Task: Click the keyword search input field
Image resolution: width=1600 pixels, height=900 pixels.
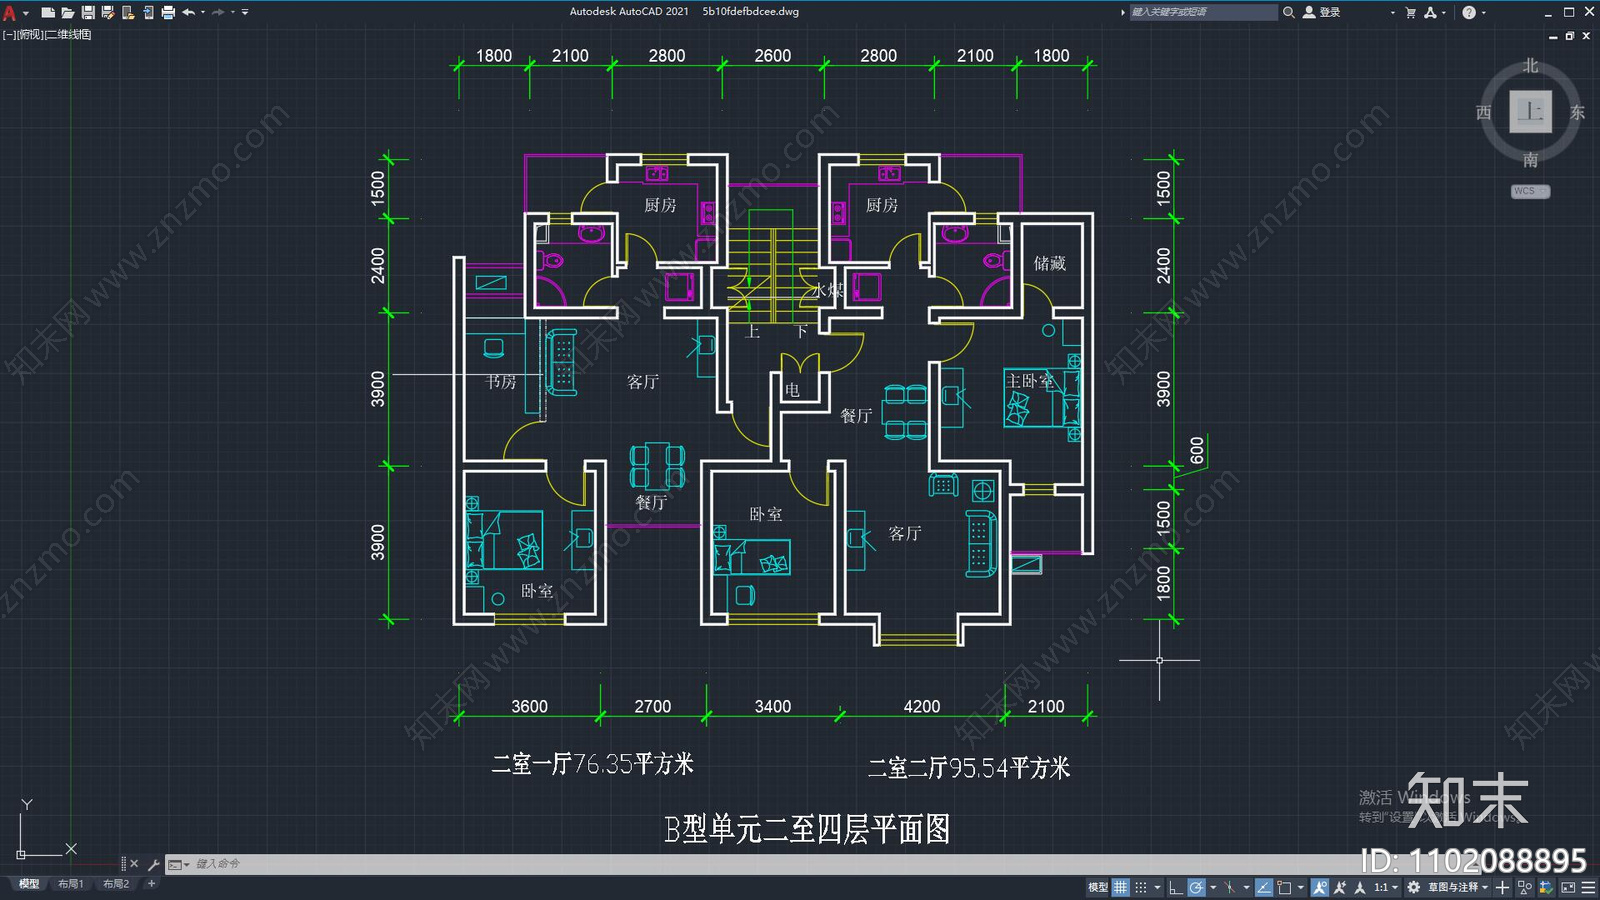Action: point(1203,12)
